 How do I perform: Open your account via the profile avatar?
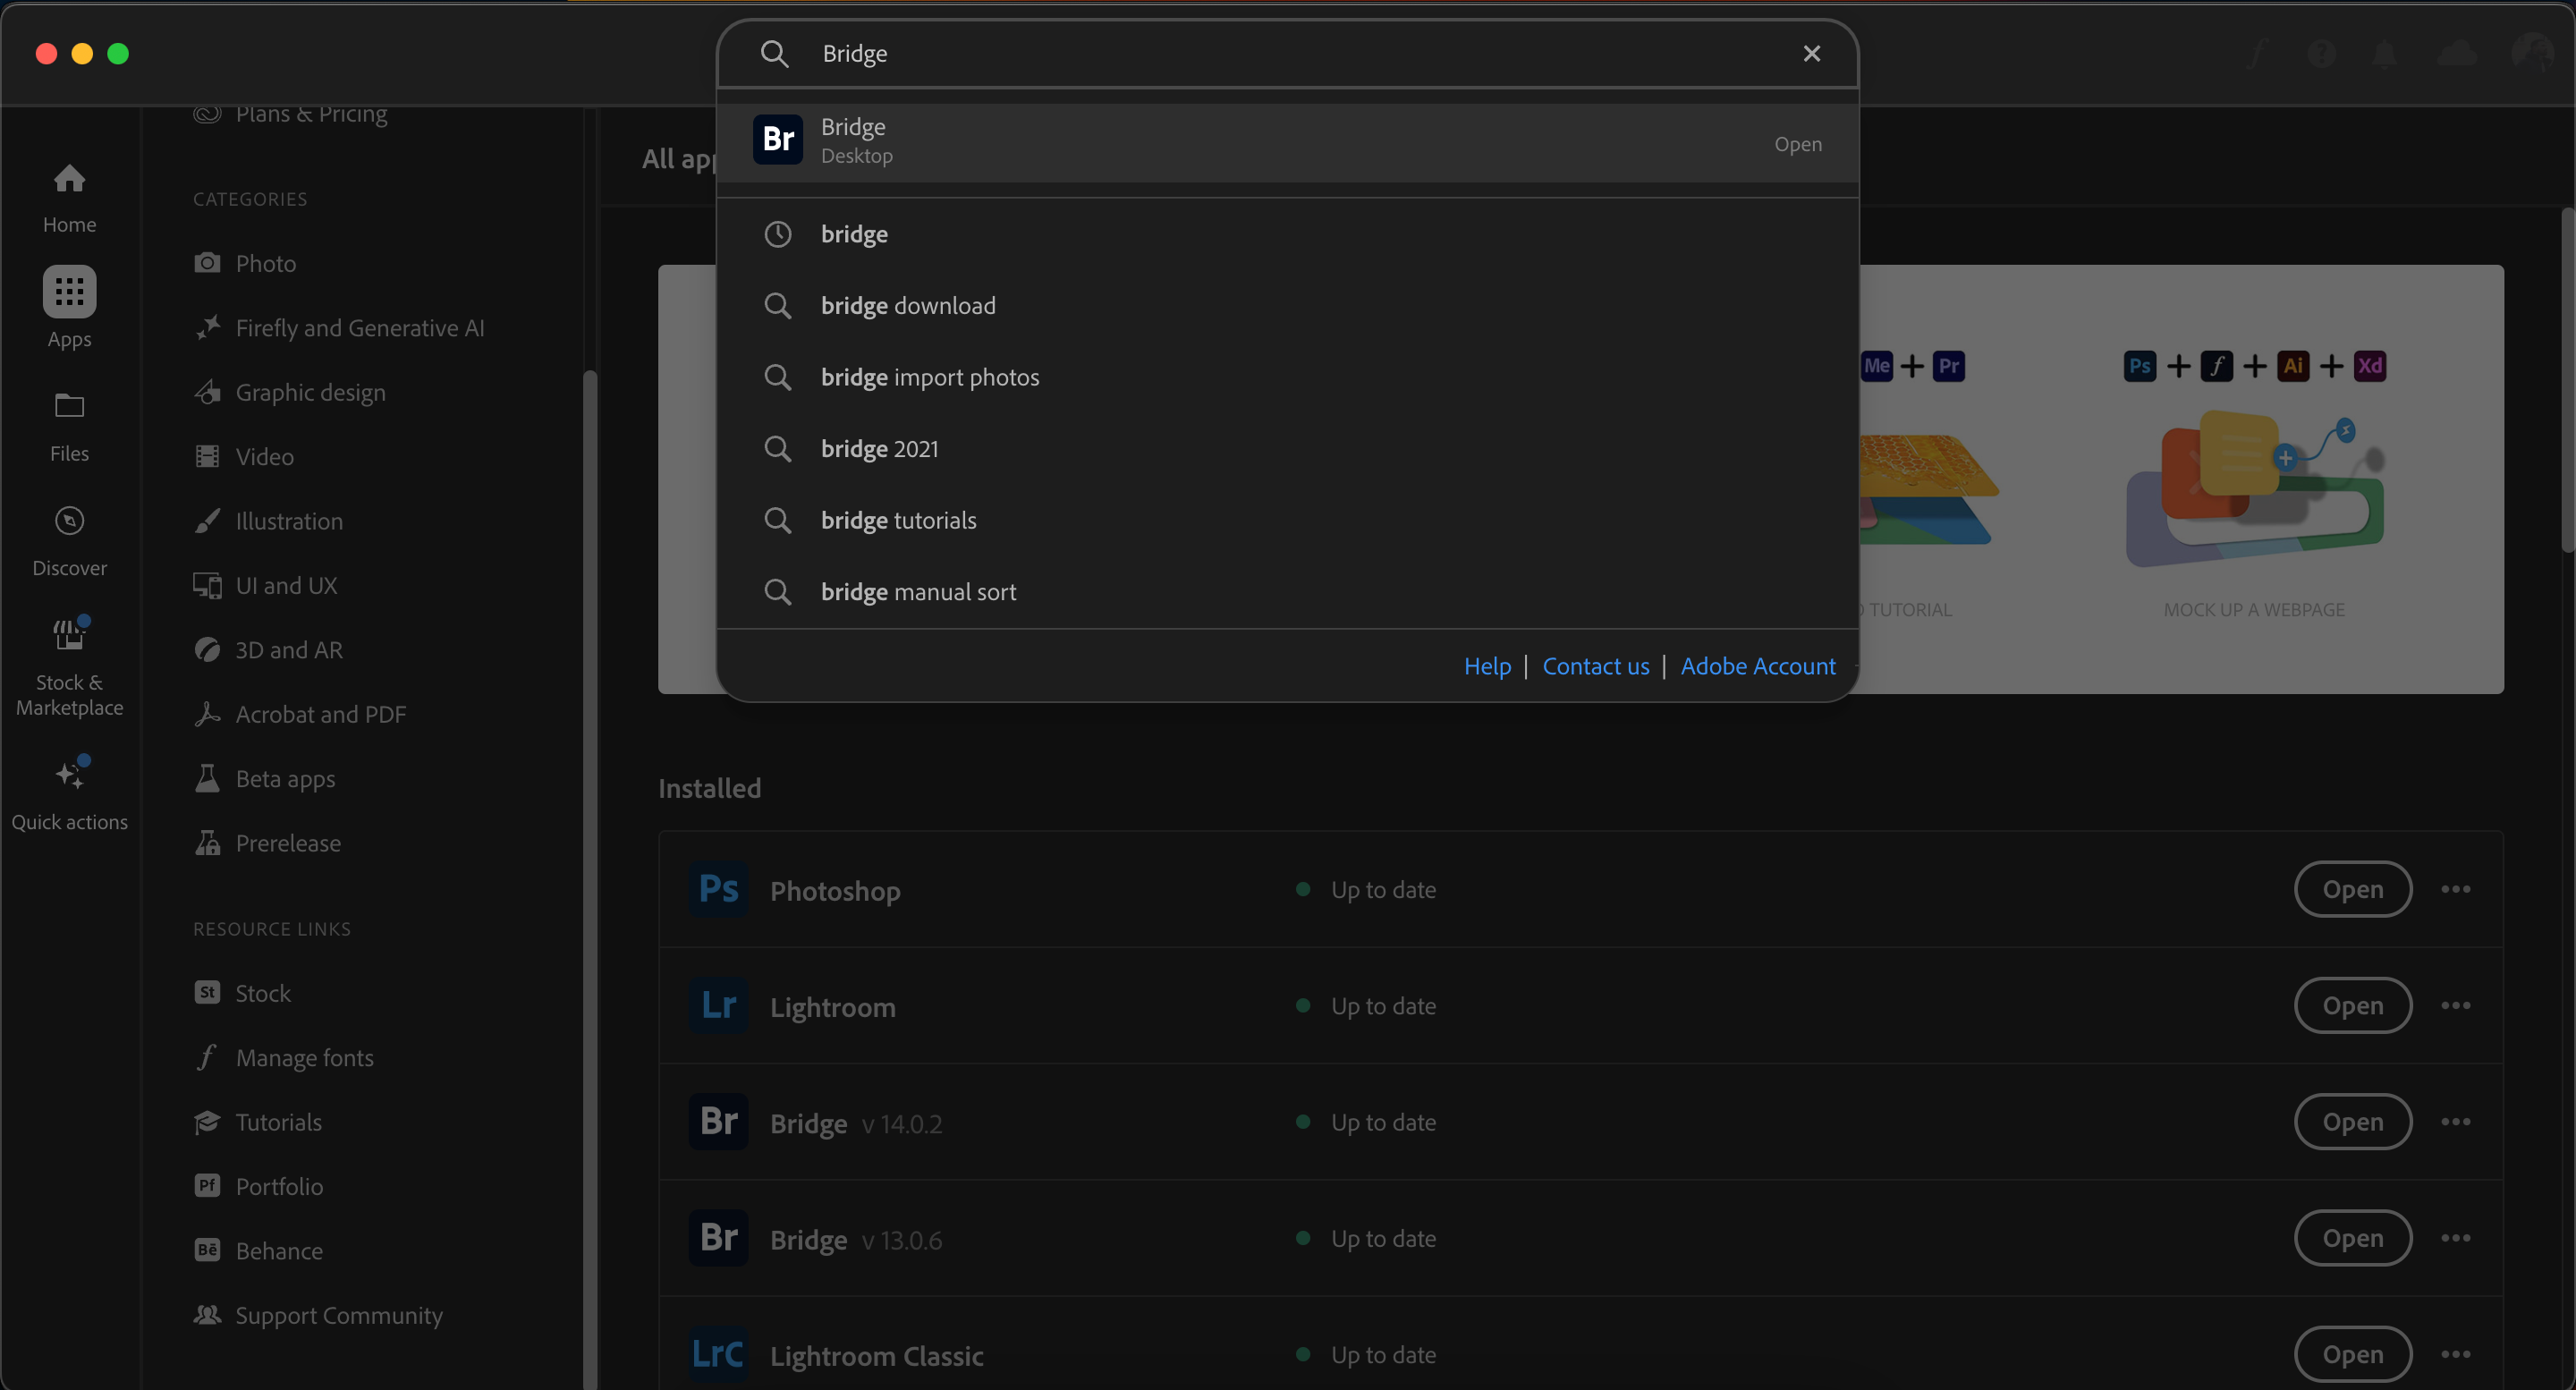click(2534, 53)
